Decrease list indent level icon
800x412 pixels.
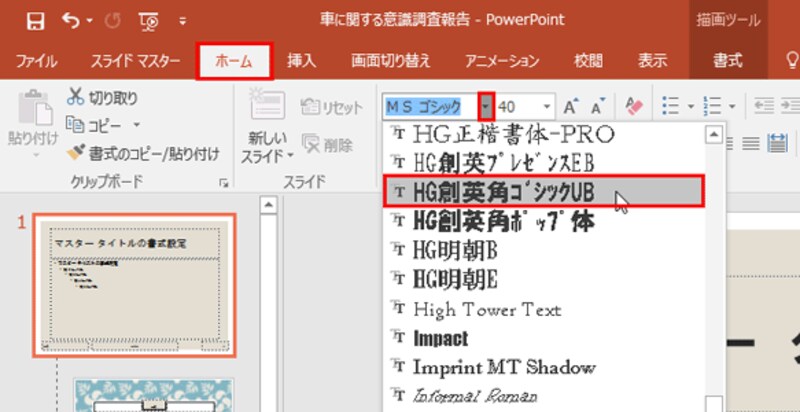(764, 106)
